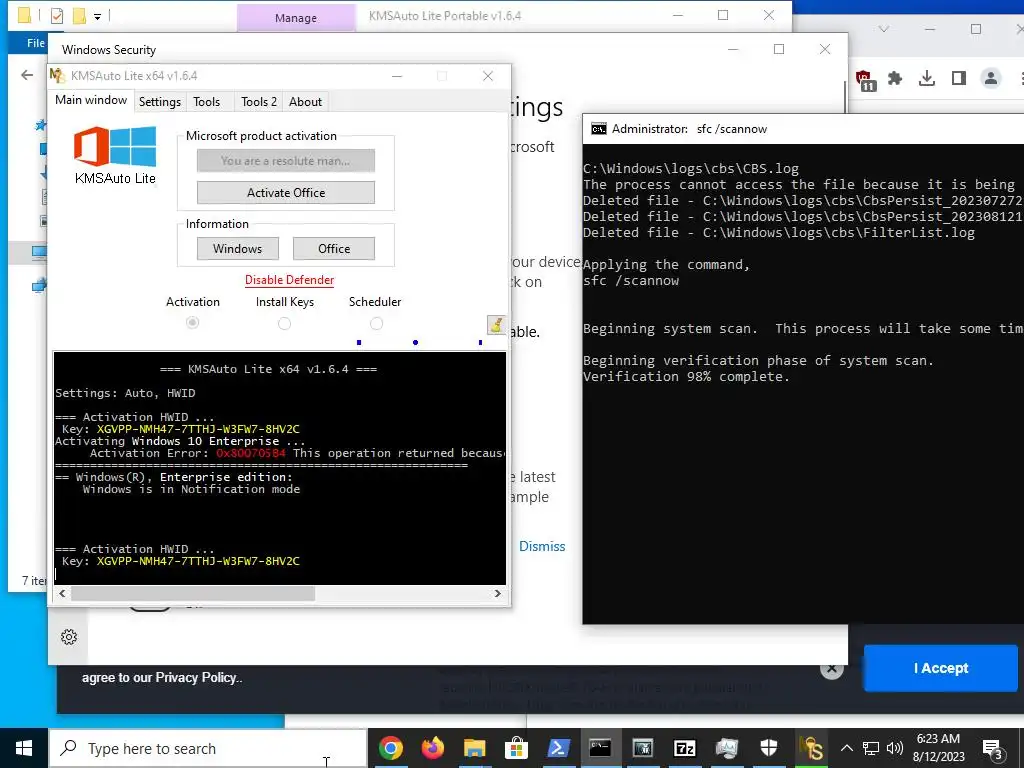Click the Windows Start button
This screenshot has width=1024, height=768.
[24, 748]
